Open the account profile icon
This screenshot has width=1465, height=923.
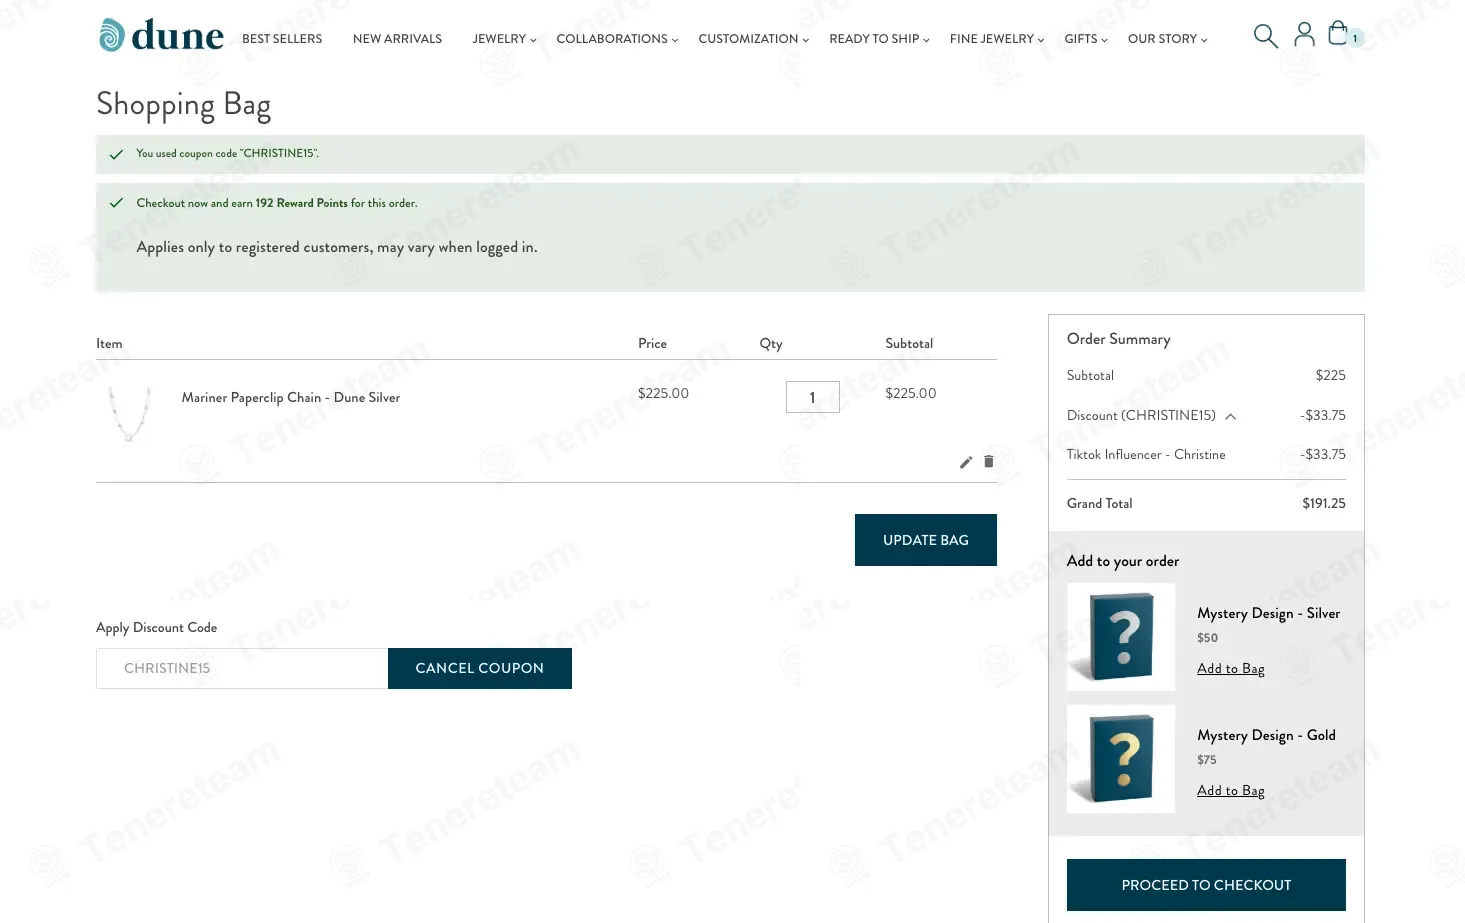click(x=1304, y=35)
